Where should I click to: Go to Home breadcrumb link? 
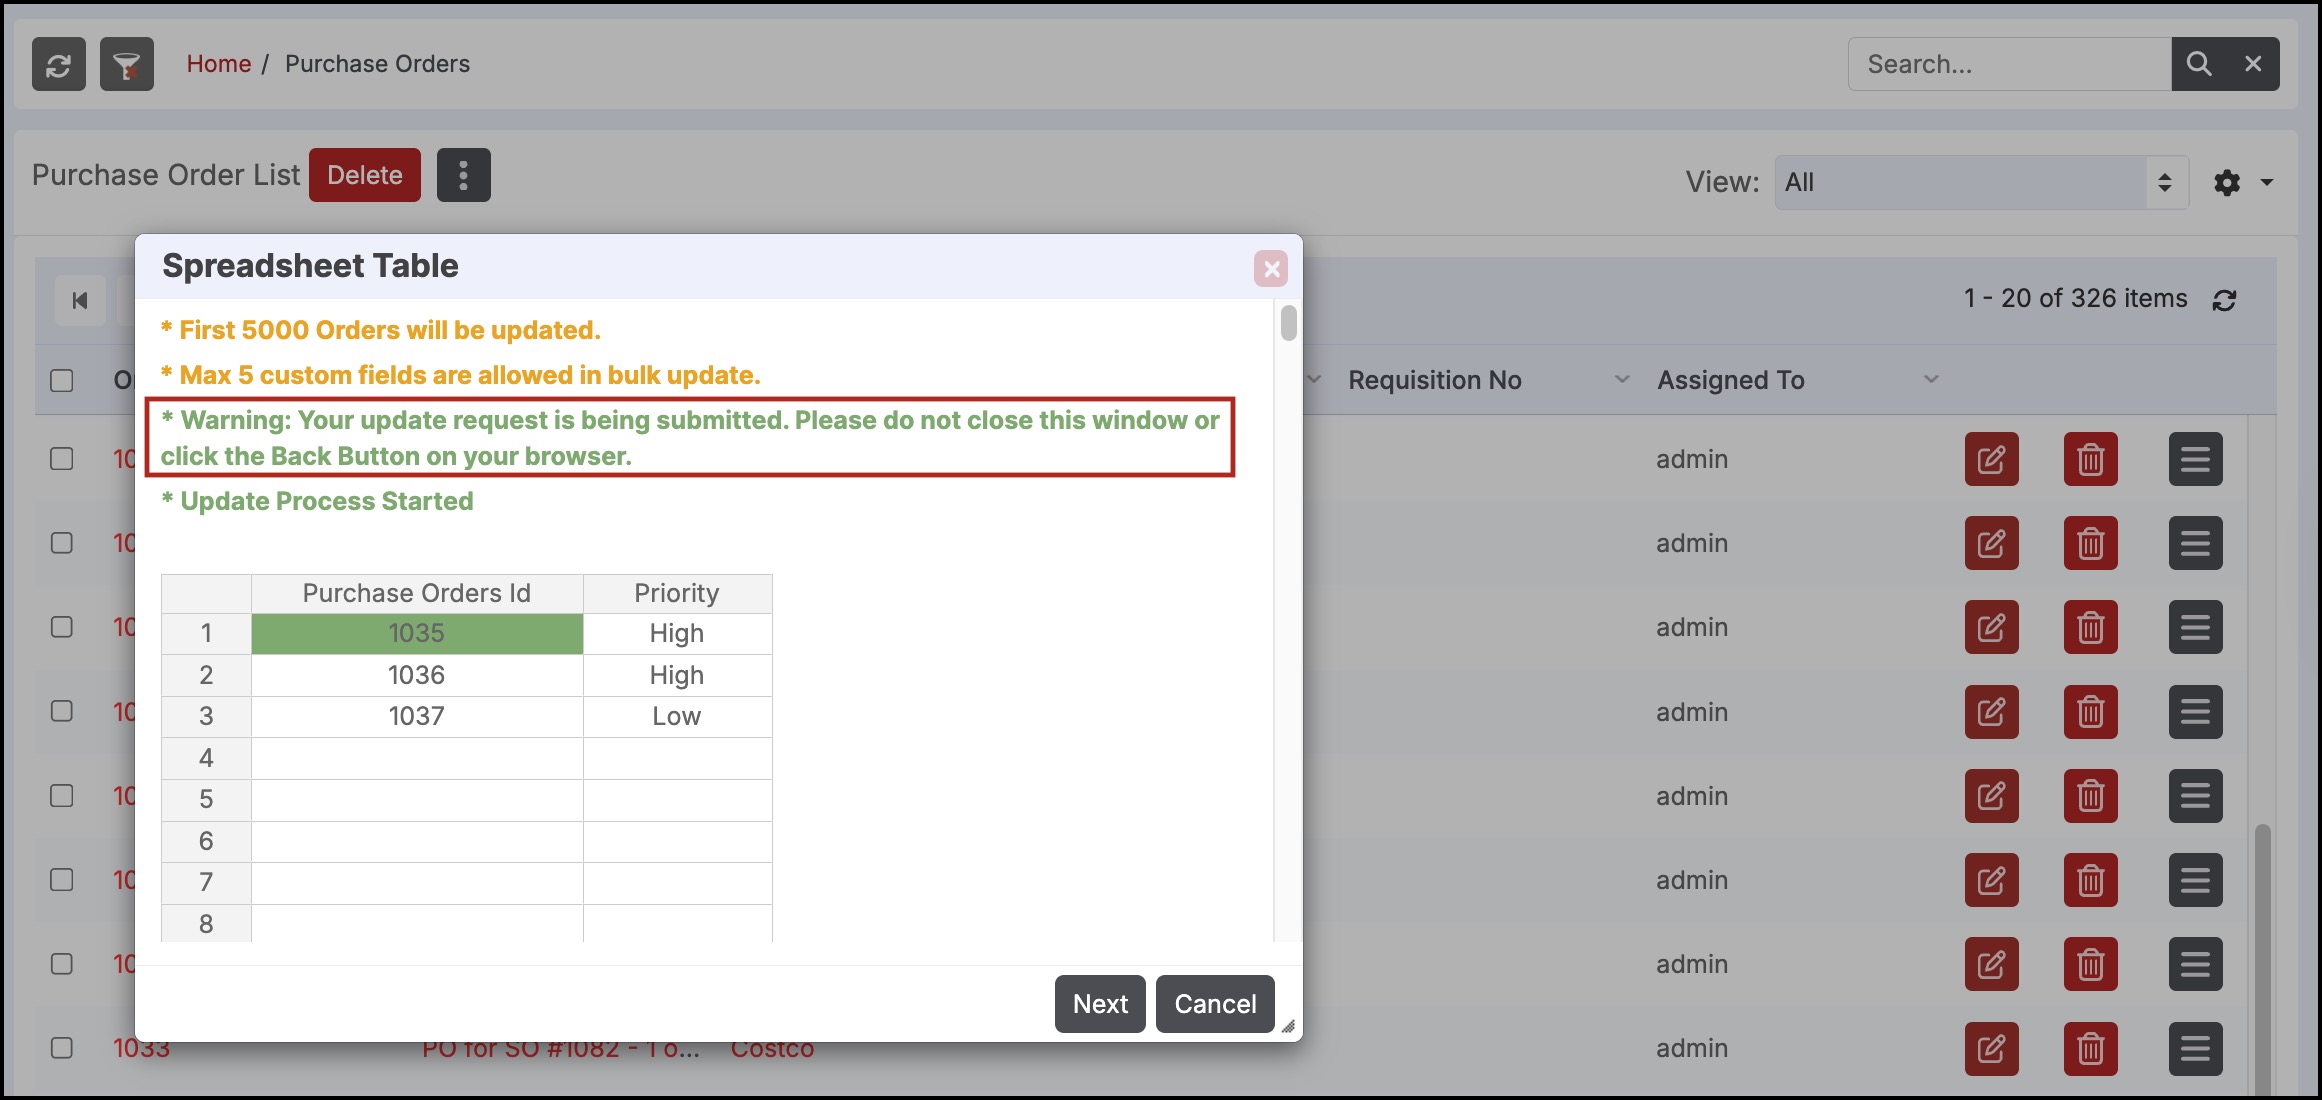(218, 65)
